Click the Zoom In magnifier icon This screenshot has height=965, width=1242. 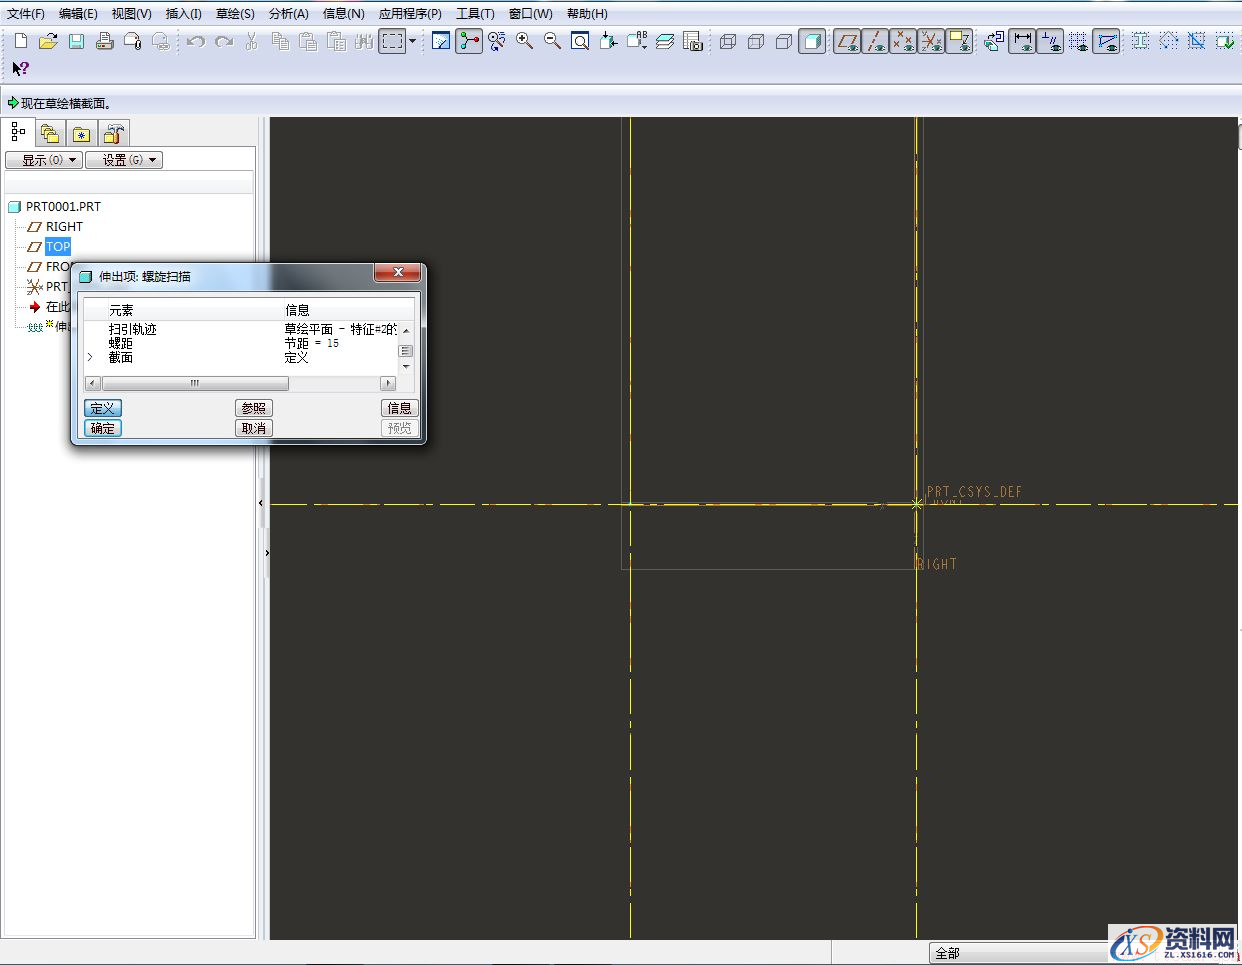[524, 41]
